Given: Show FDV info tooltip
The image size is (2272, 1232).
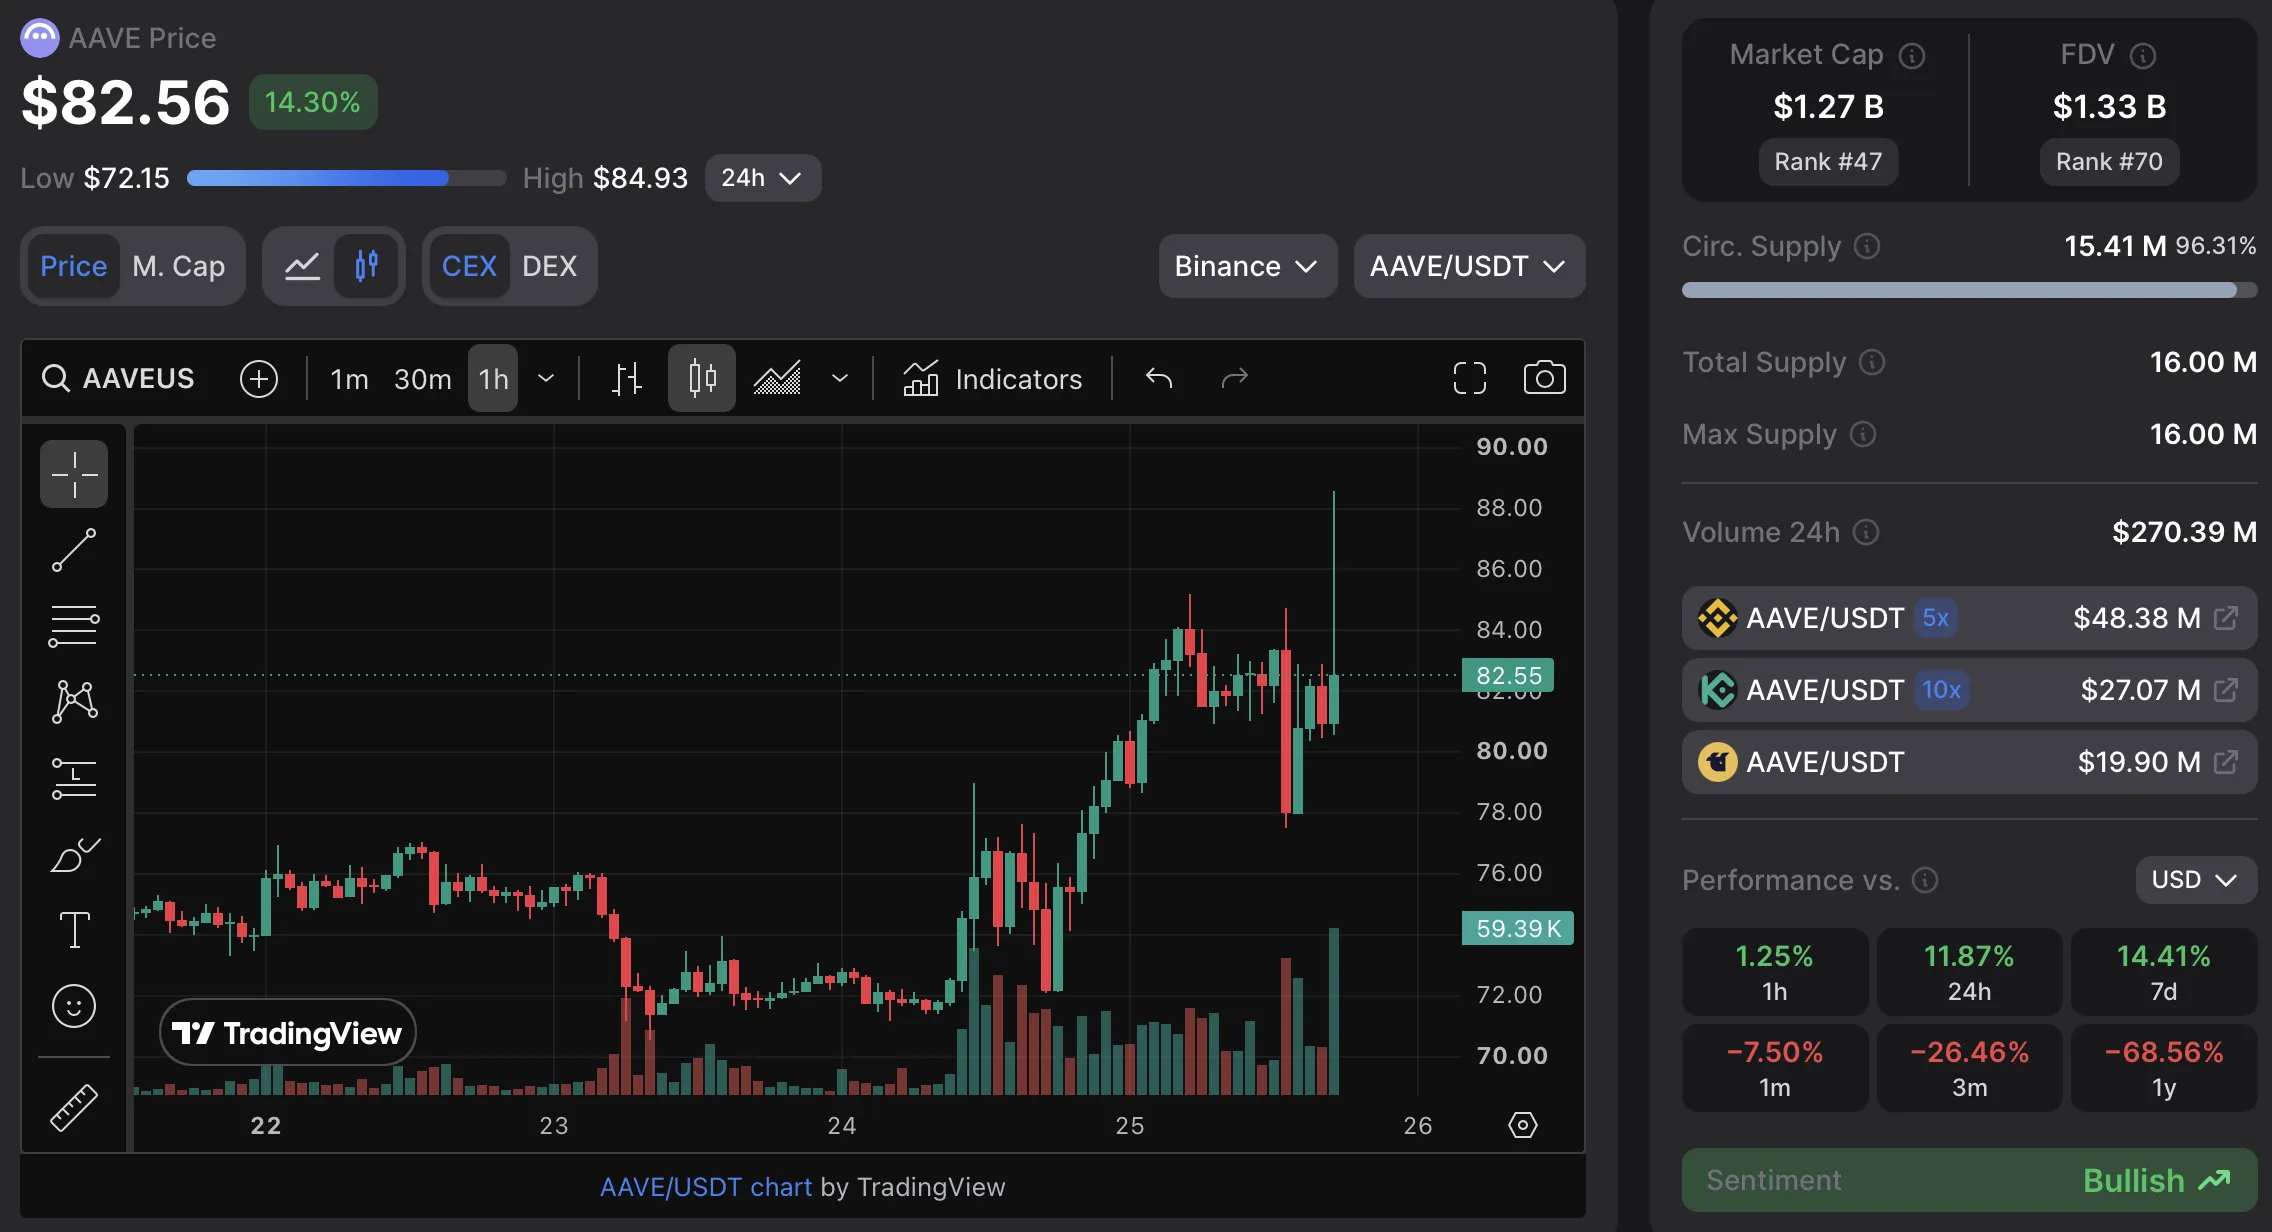Looking at the screenshot, I should [x=2143, y=56].
